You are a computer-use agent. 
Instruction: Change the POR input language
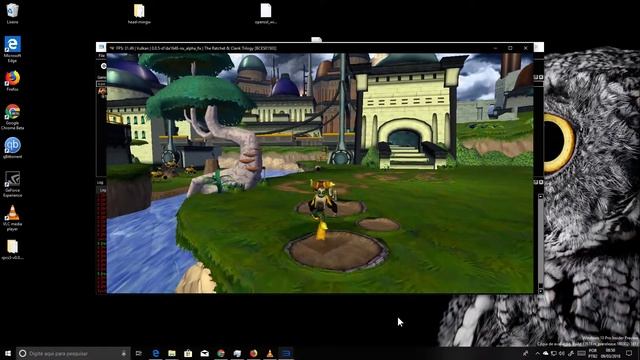(593, 353)
